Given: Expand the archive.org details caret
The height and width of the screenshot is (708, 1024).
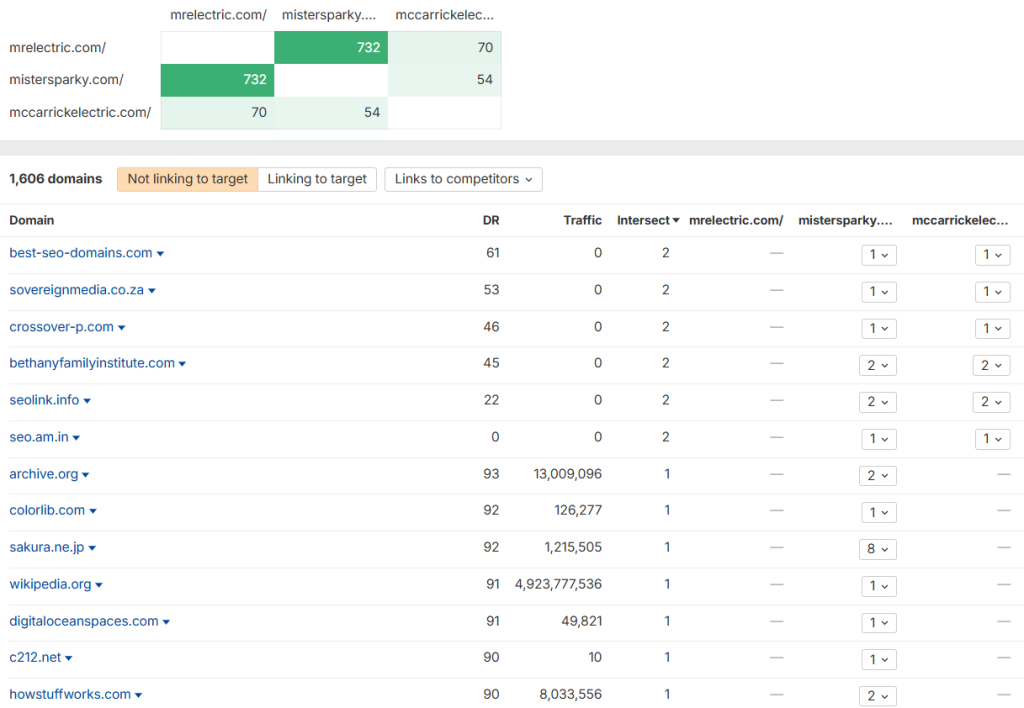Looking at the screenshot, I should tap(87, 474).
